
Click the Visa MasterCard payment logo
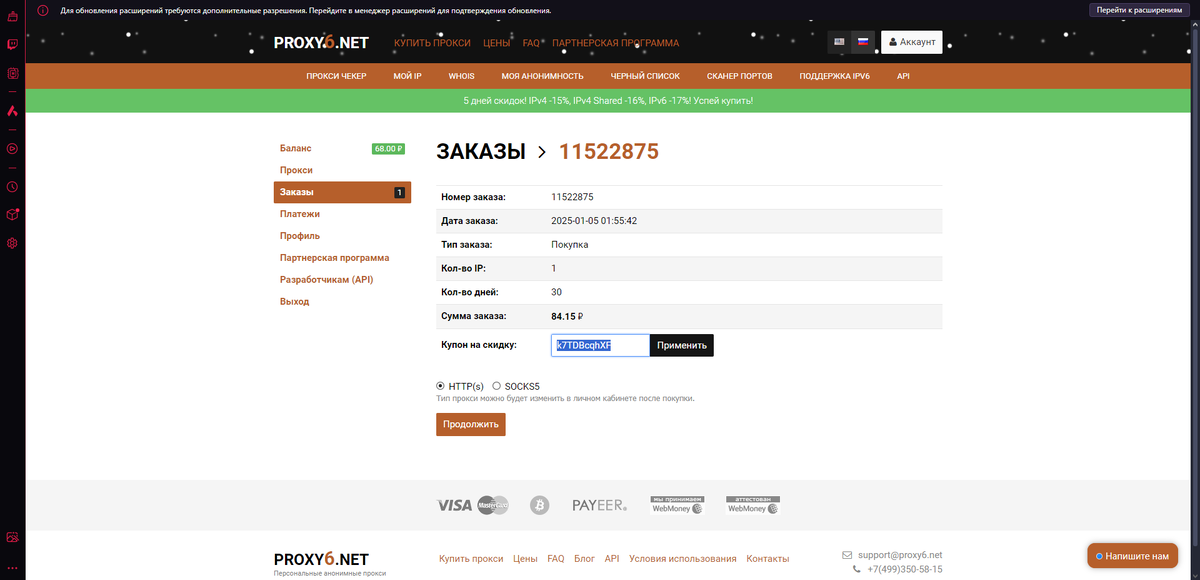(x=473, y=505)
